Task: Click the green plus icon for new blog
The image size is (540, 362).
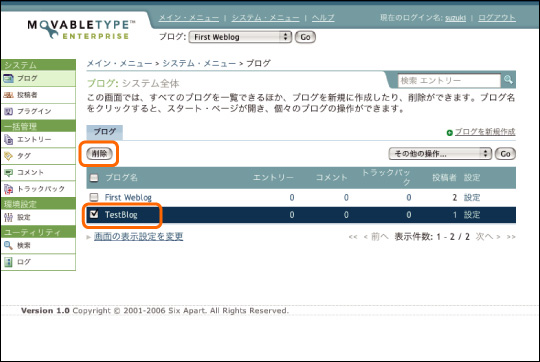Action: pyautogui.click(x=449, y=132)
